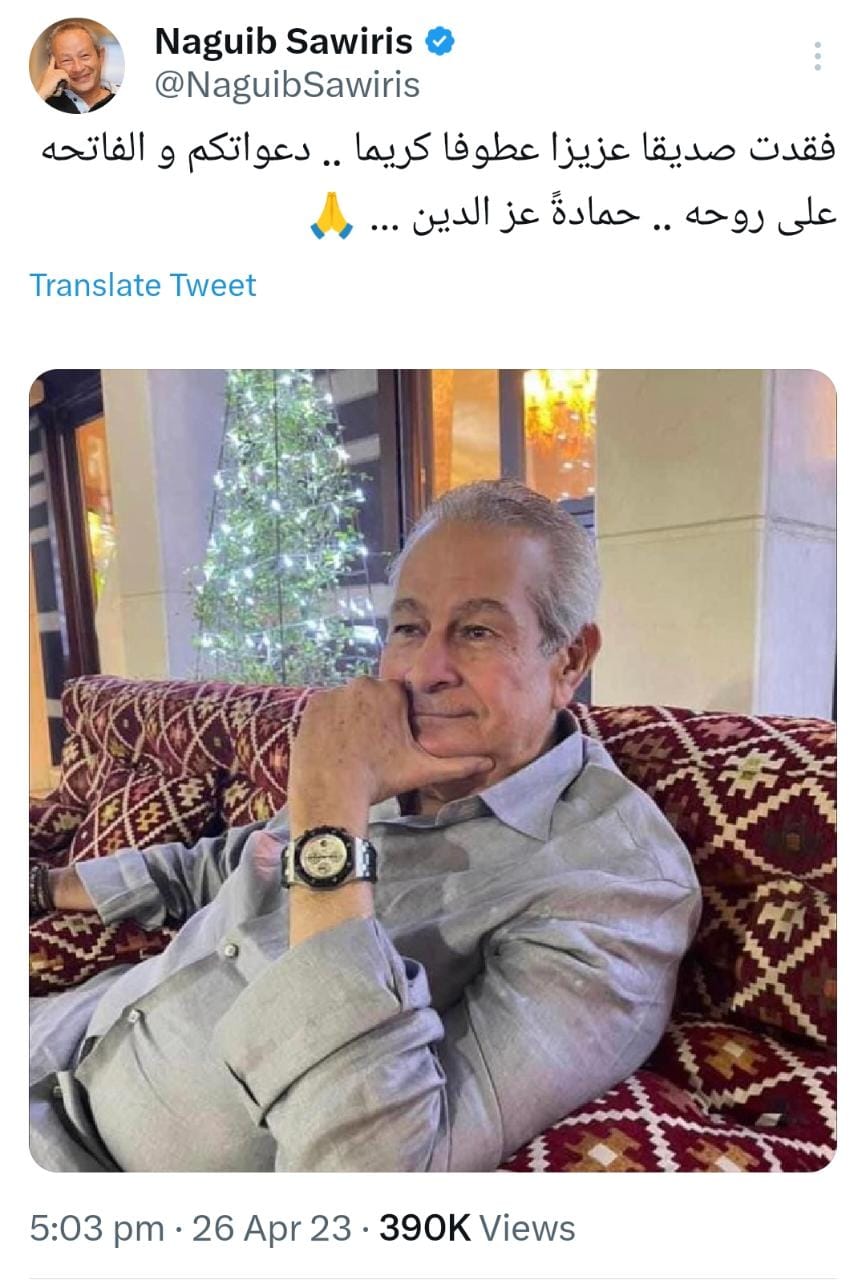
Task: Visit the @NaguibSawiris handle
Action: click(x=287, y=86)
